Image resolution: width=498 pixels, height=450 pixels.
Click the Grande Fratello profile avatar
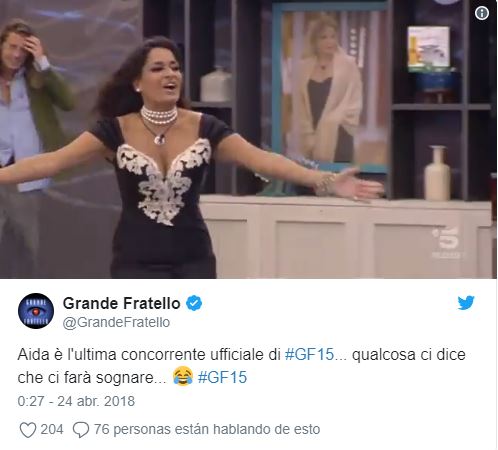tap(36, 311)
